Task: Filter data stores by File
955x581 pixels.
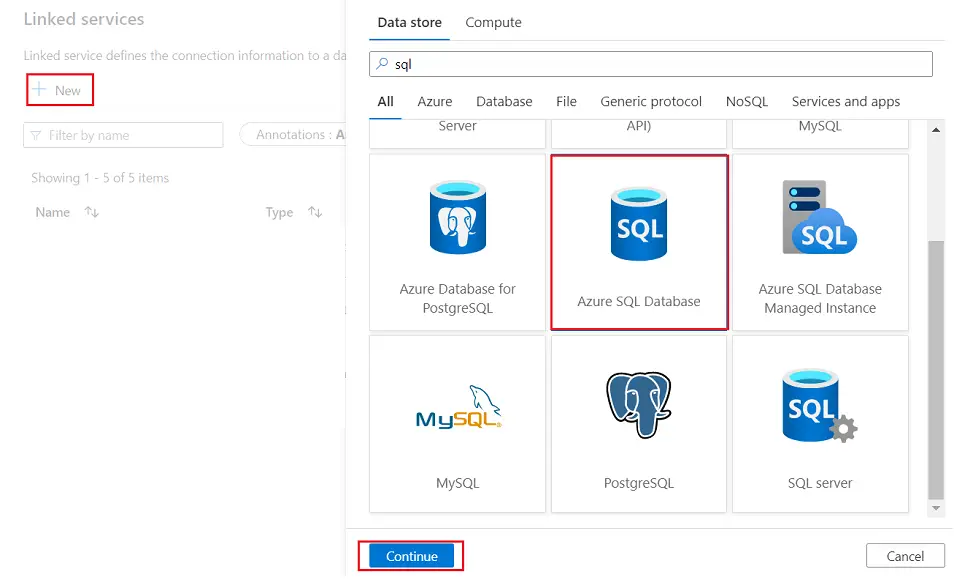Action: pos(566,101)
